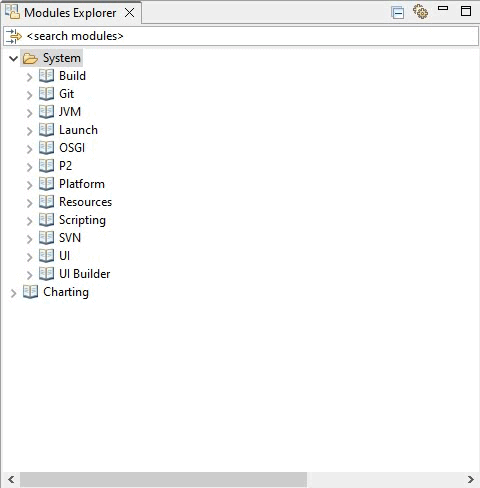Screen dimensions: 480x488
Task: Click the System folder icon
Action: coord(30,59)
